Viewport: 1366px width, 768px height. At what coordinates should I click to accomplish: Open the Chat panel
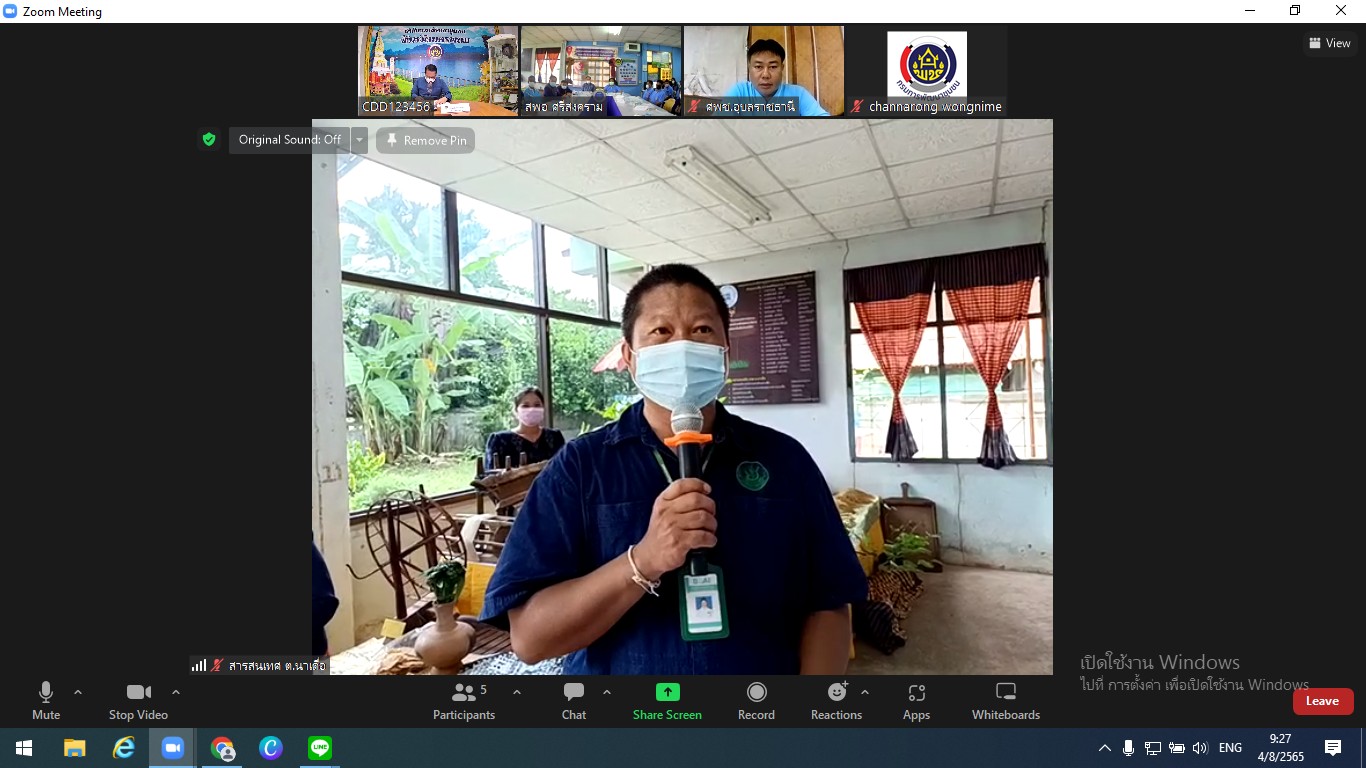574,700
